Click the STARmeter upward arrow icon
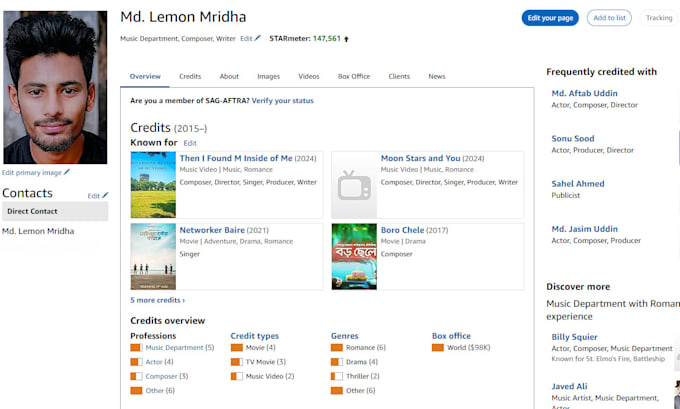Image resolution: width=680 pixels, height=409 pixels. pos(346,39)
